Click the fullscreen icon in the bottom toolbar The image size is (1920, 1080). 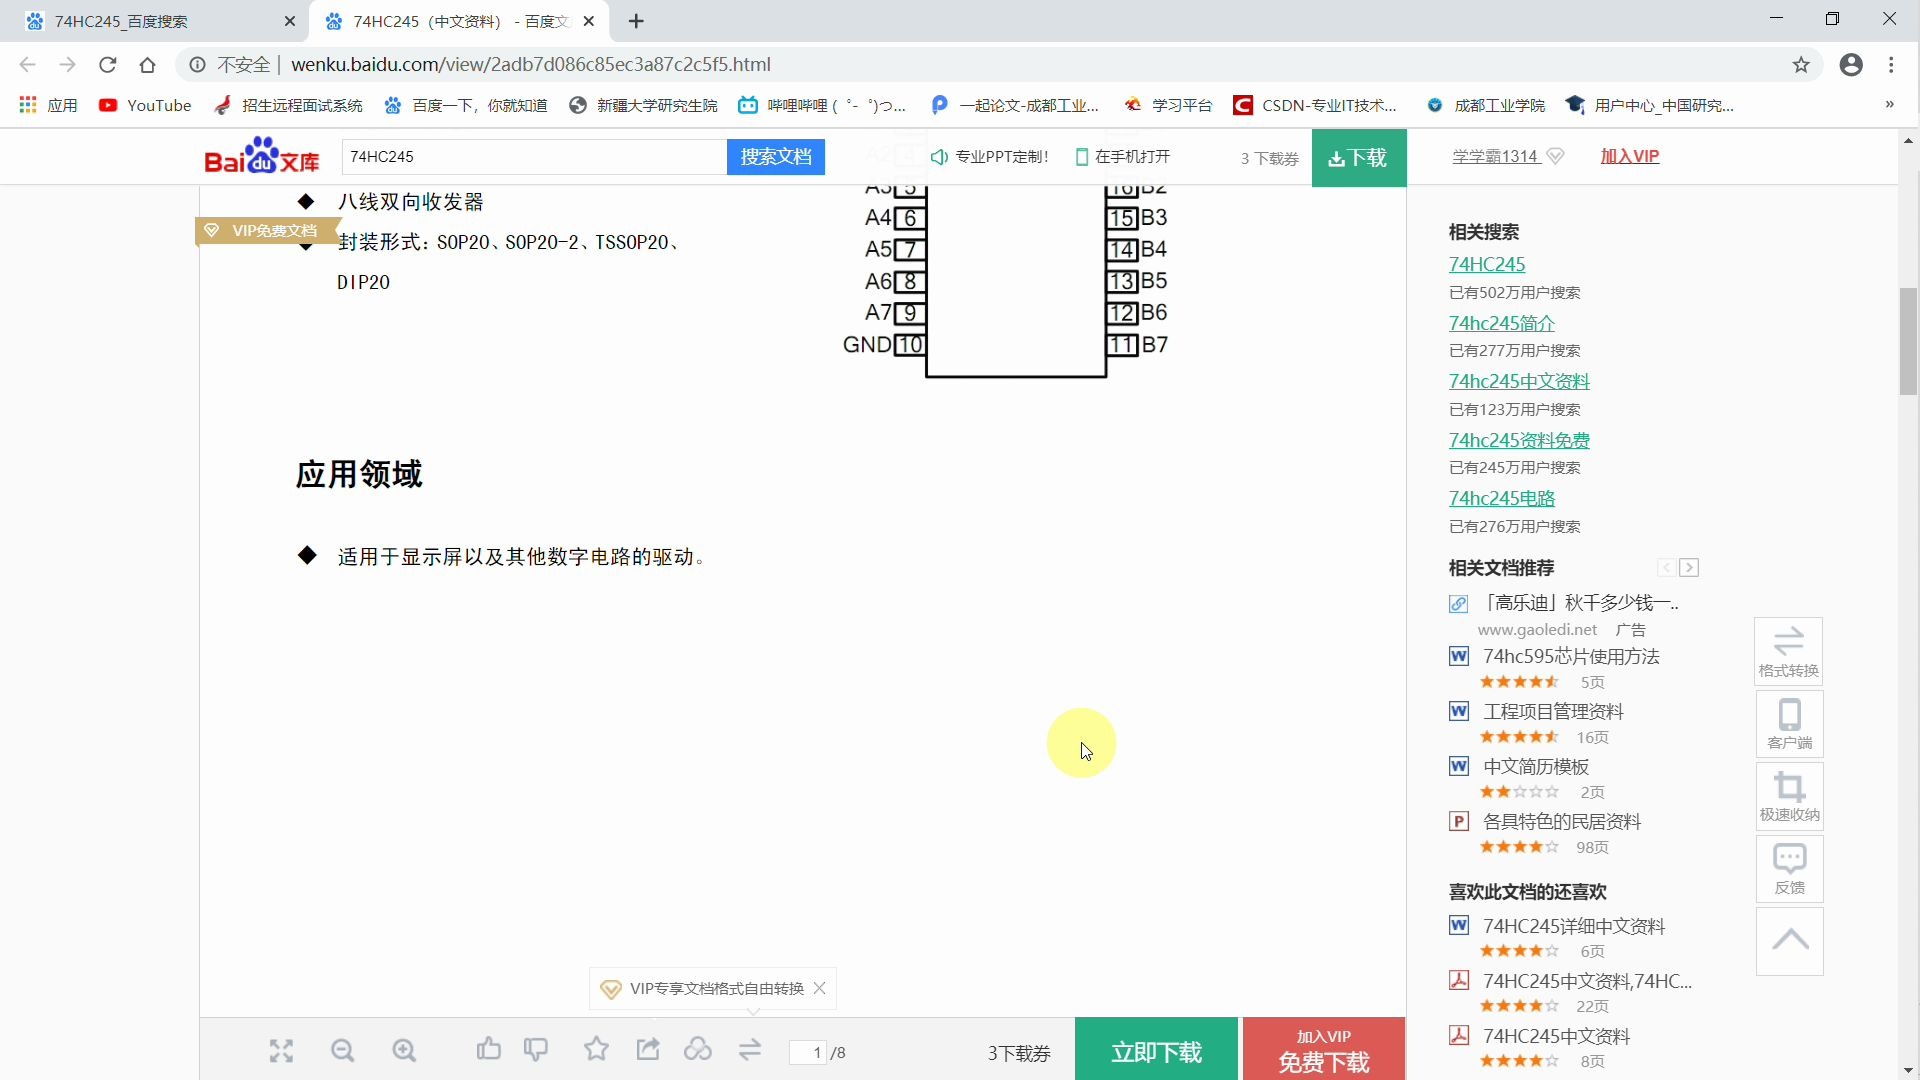pyautogui.click(x=281, y=1051)
